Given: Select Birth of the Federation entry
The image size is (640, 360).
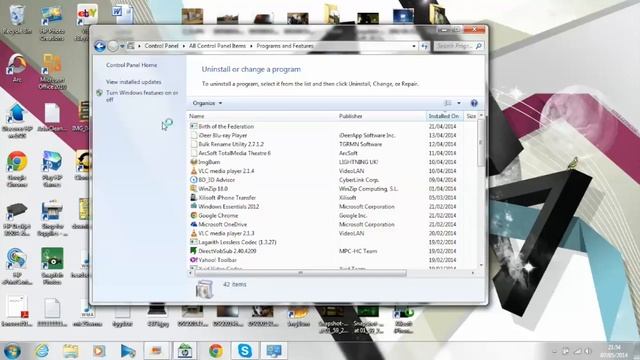Looking at the screenshot, I should point(226,127).
